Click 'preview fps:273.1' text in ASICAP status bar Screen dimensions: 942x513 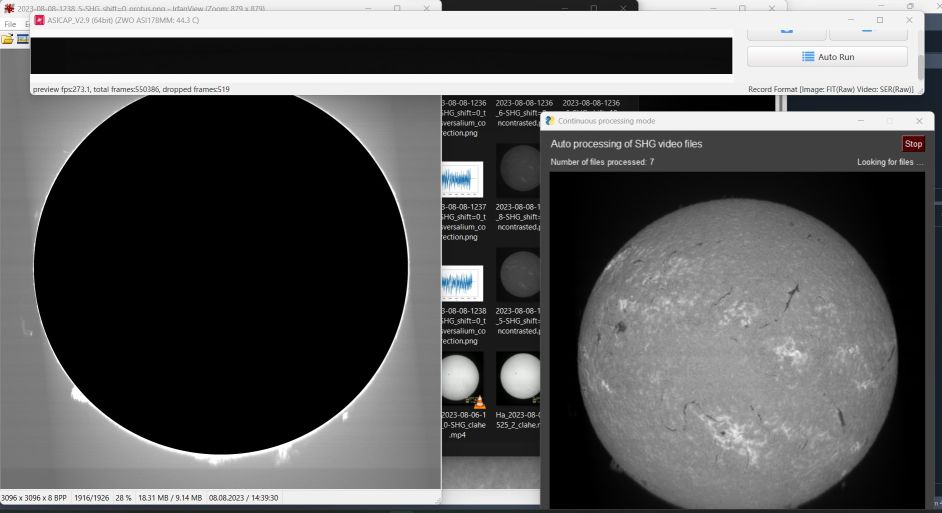(62, 89)
